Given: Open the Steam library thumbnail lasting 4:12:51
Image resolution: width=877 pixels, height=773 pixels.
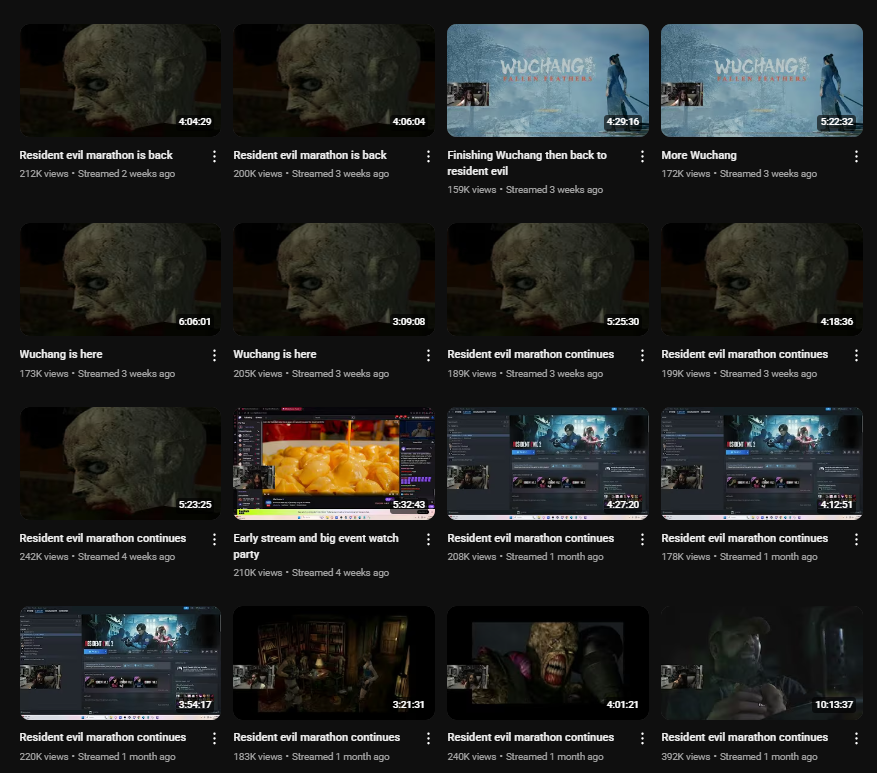Looking at the screenshot, I should [762, 463].
